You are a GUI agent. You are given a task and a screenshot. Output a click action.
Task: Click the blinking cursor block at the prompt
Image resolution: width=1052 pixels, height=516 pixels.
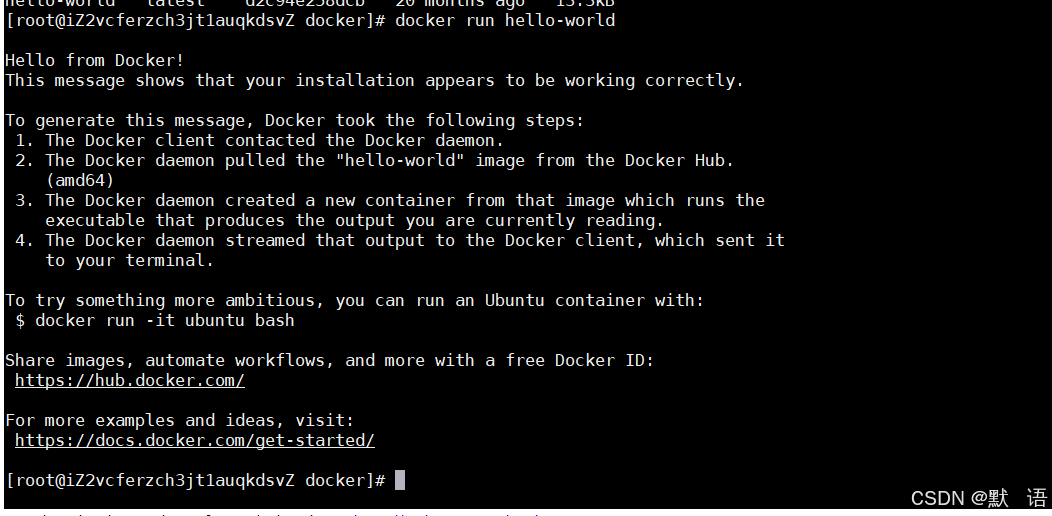coord(400,481)
